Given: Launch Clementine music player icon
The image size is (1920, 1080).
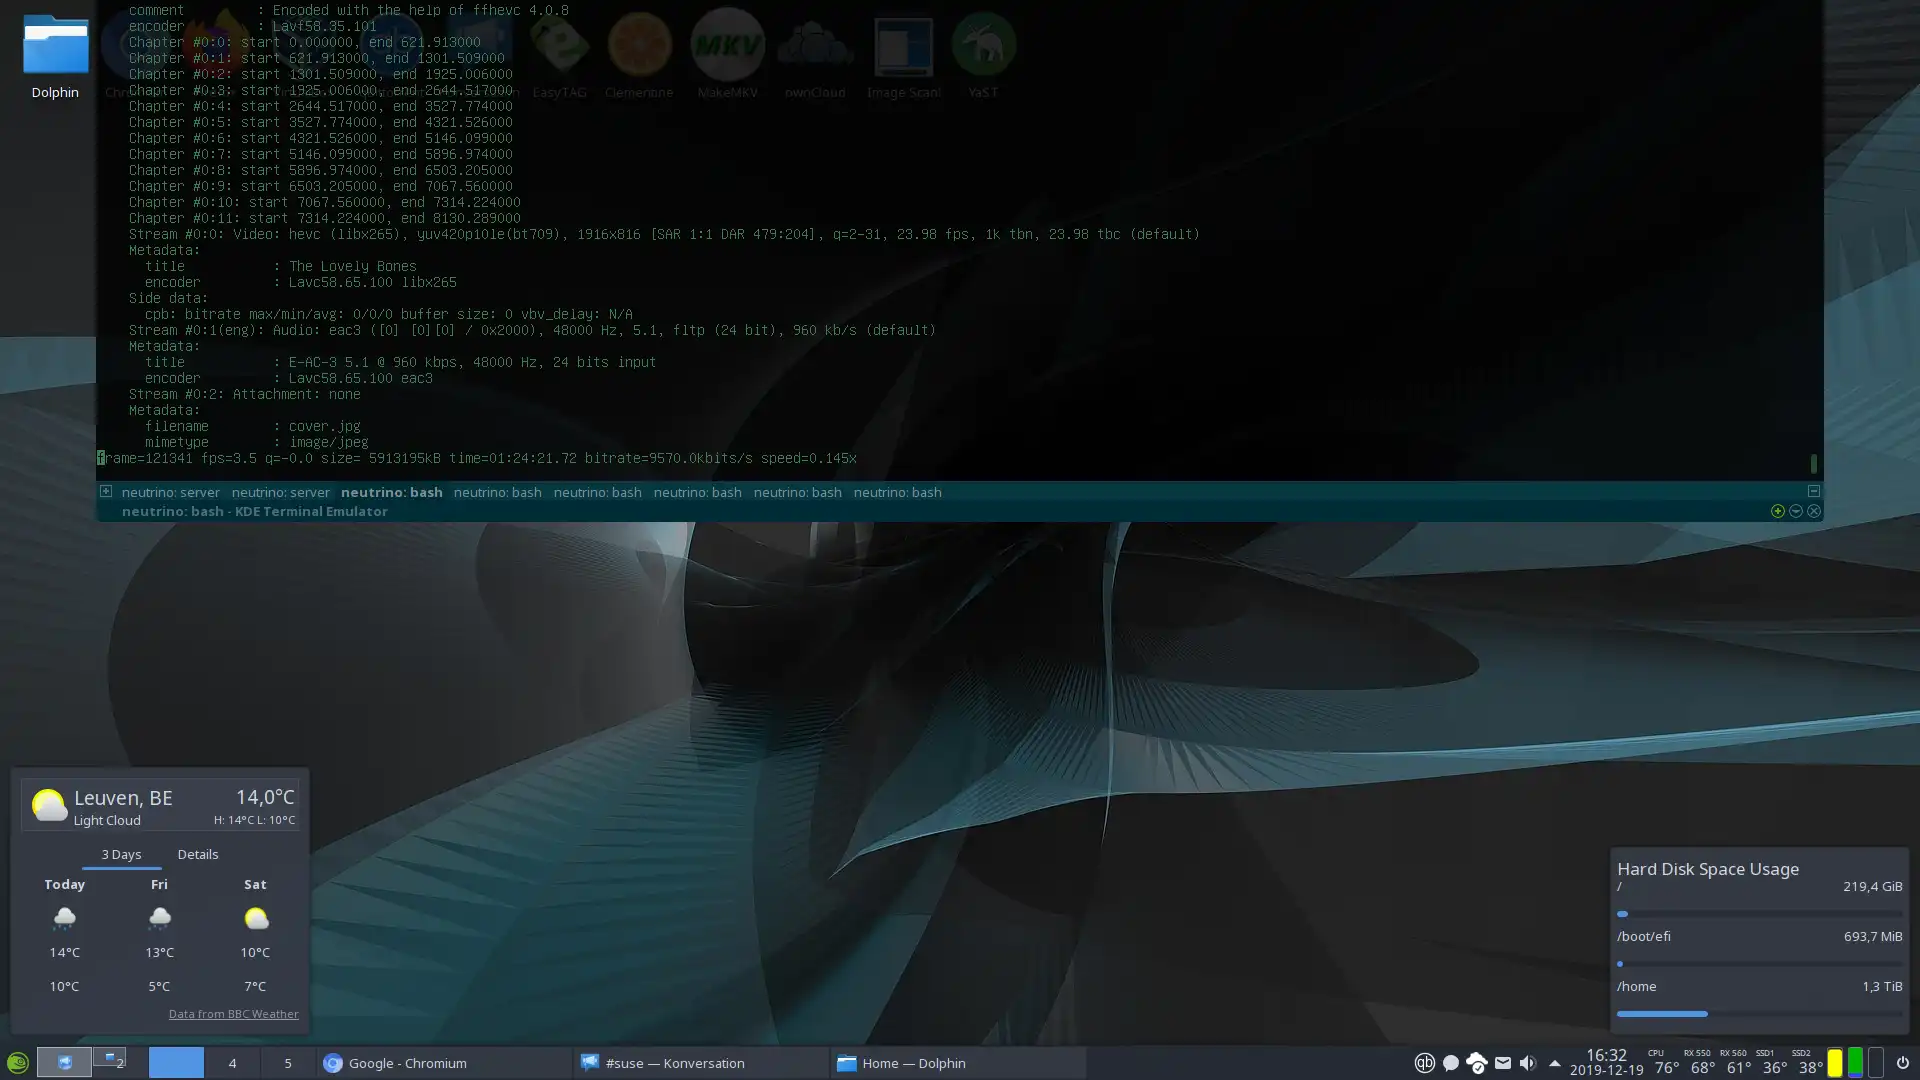Looking at the screenshot, I should 638,46.
